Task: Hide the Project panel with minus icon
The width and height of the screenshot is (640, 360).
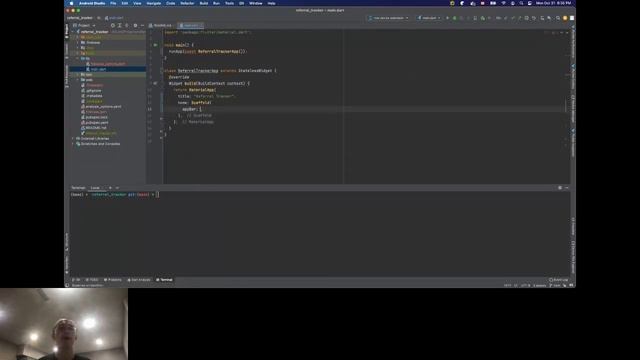Action: click(142, 25)
